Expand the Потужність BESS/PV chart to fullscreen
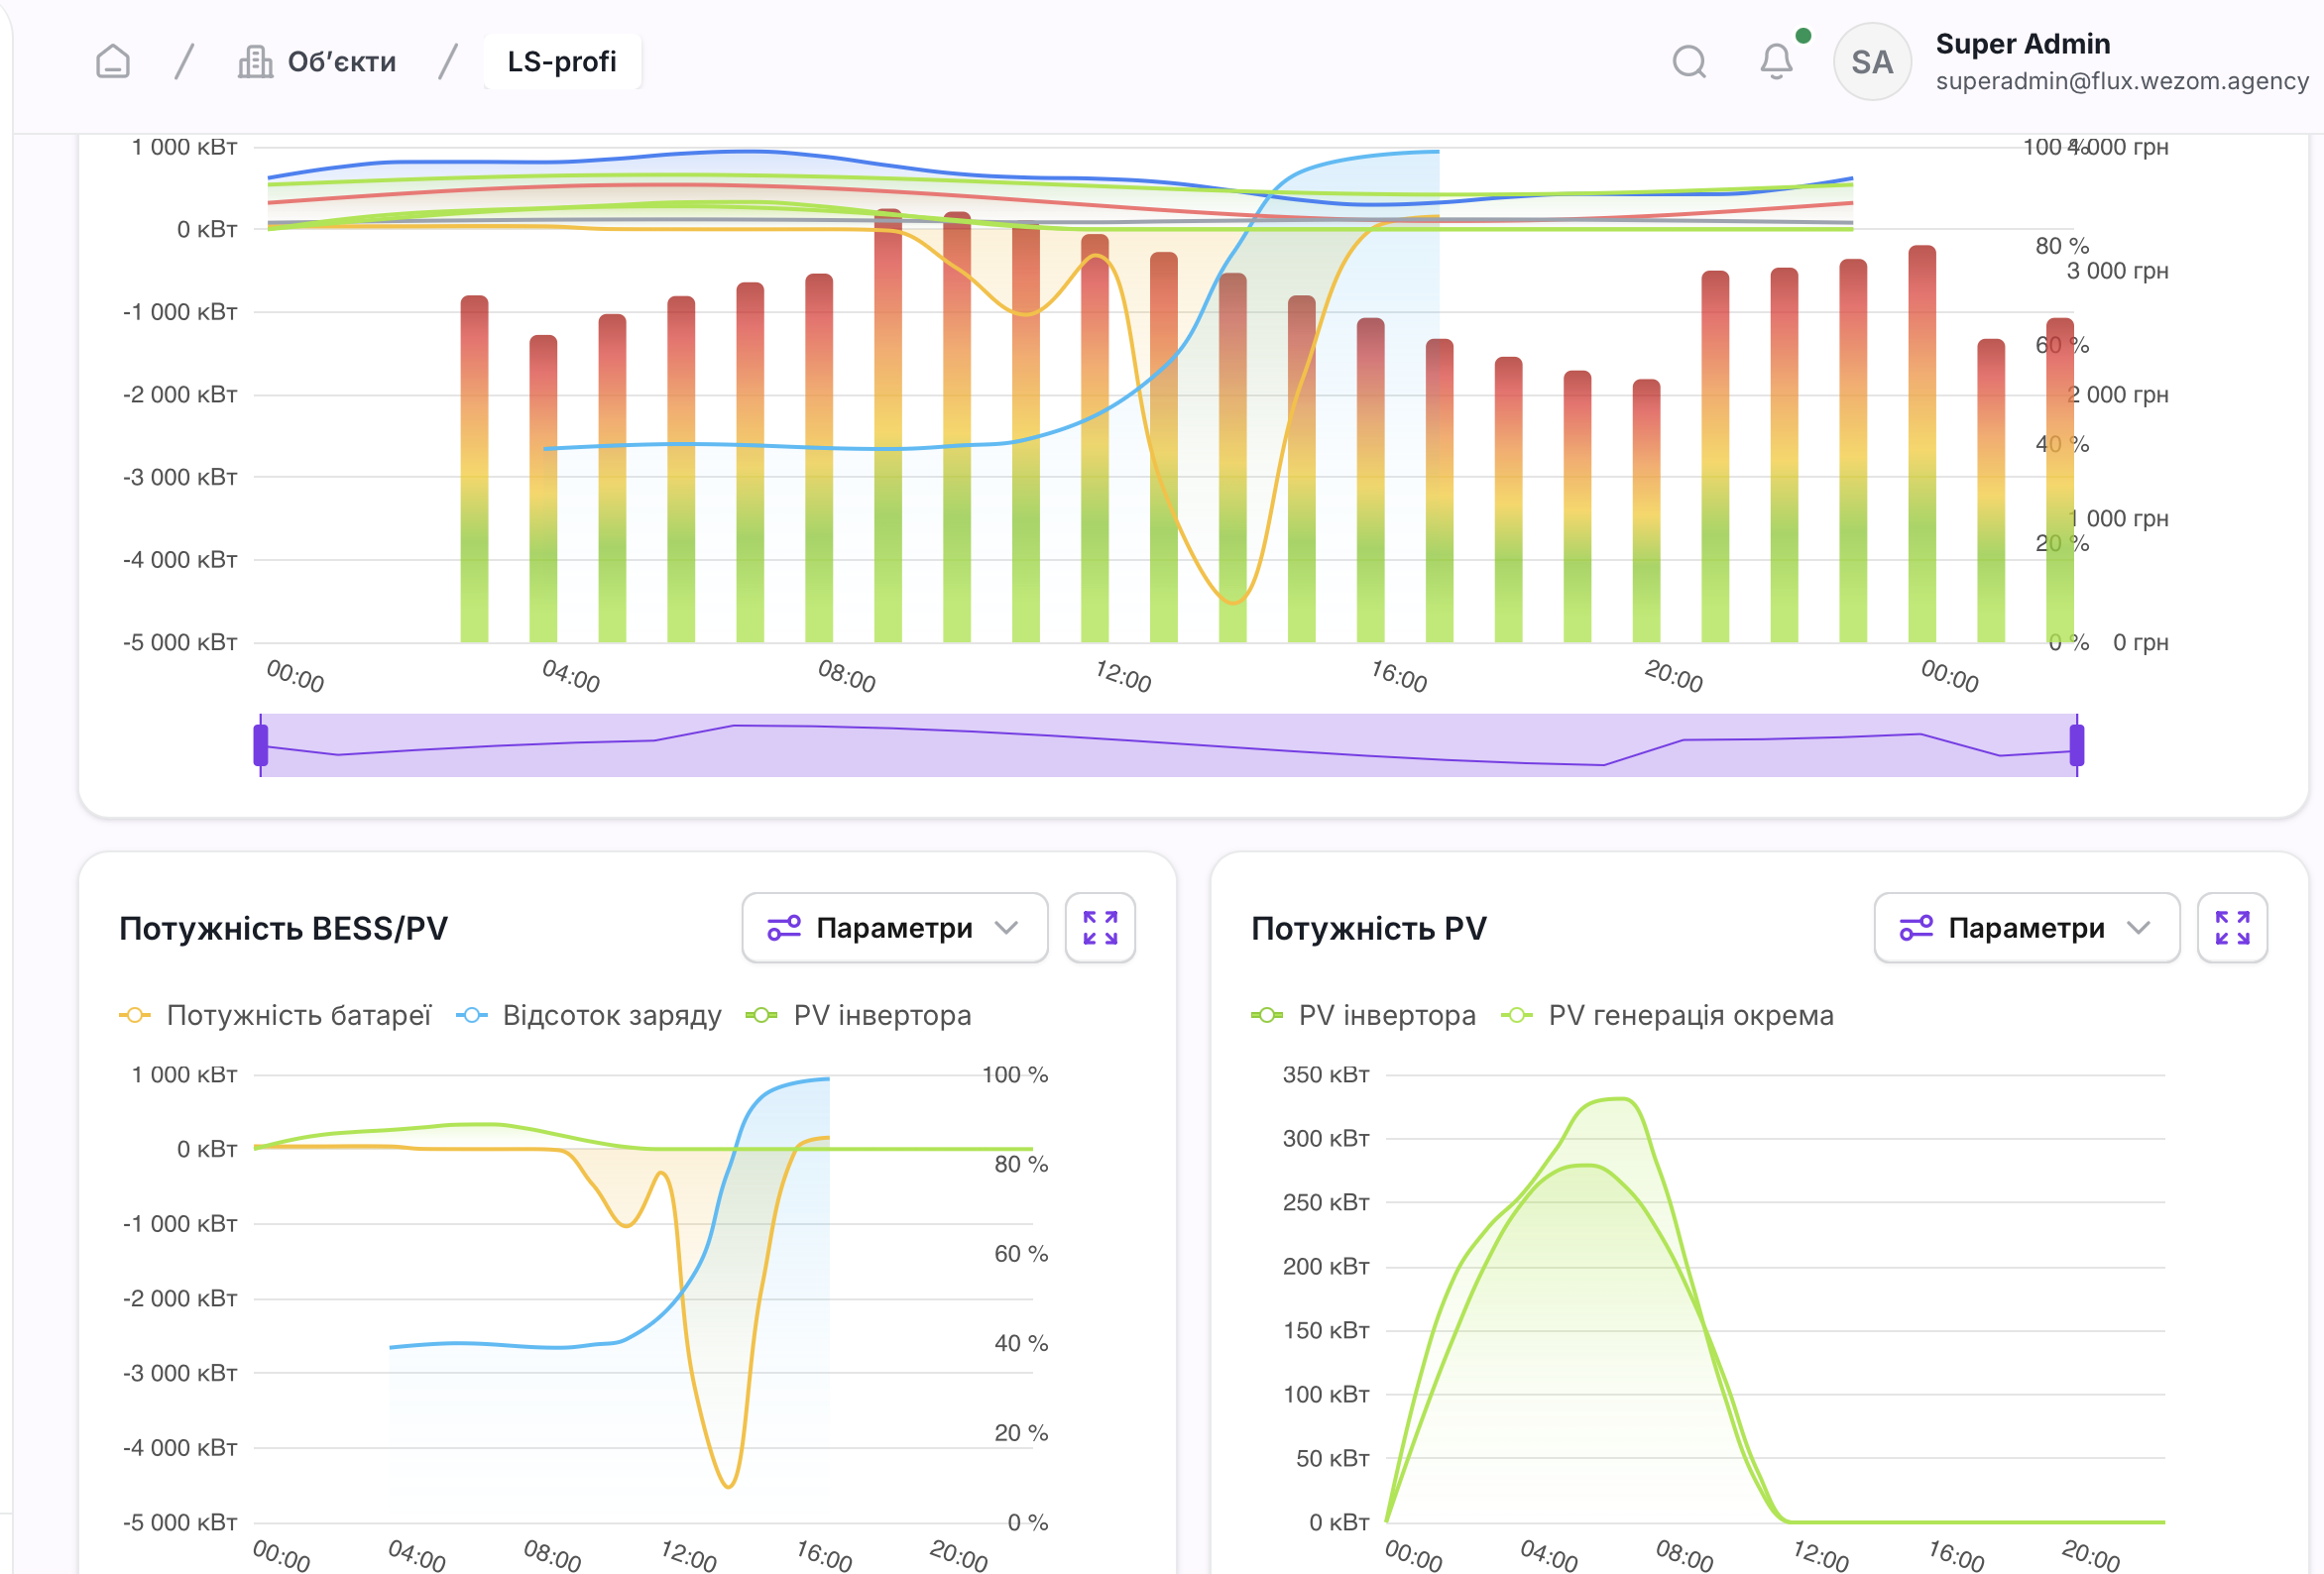 point(1100,928)
